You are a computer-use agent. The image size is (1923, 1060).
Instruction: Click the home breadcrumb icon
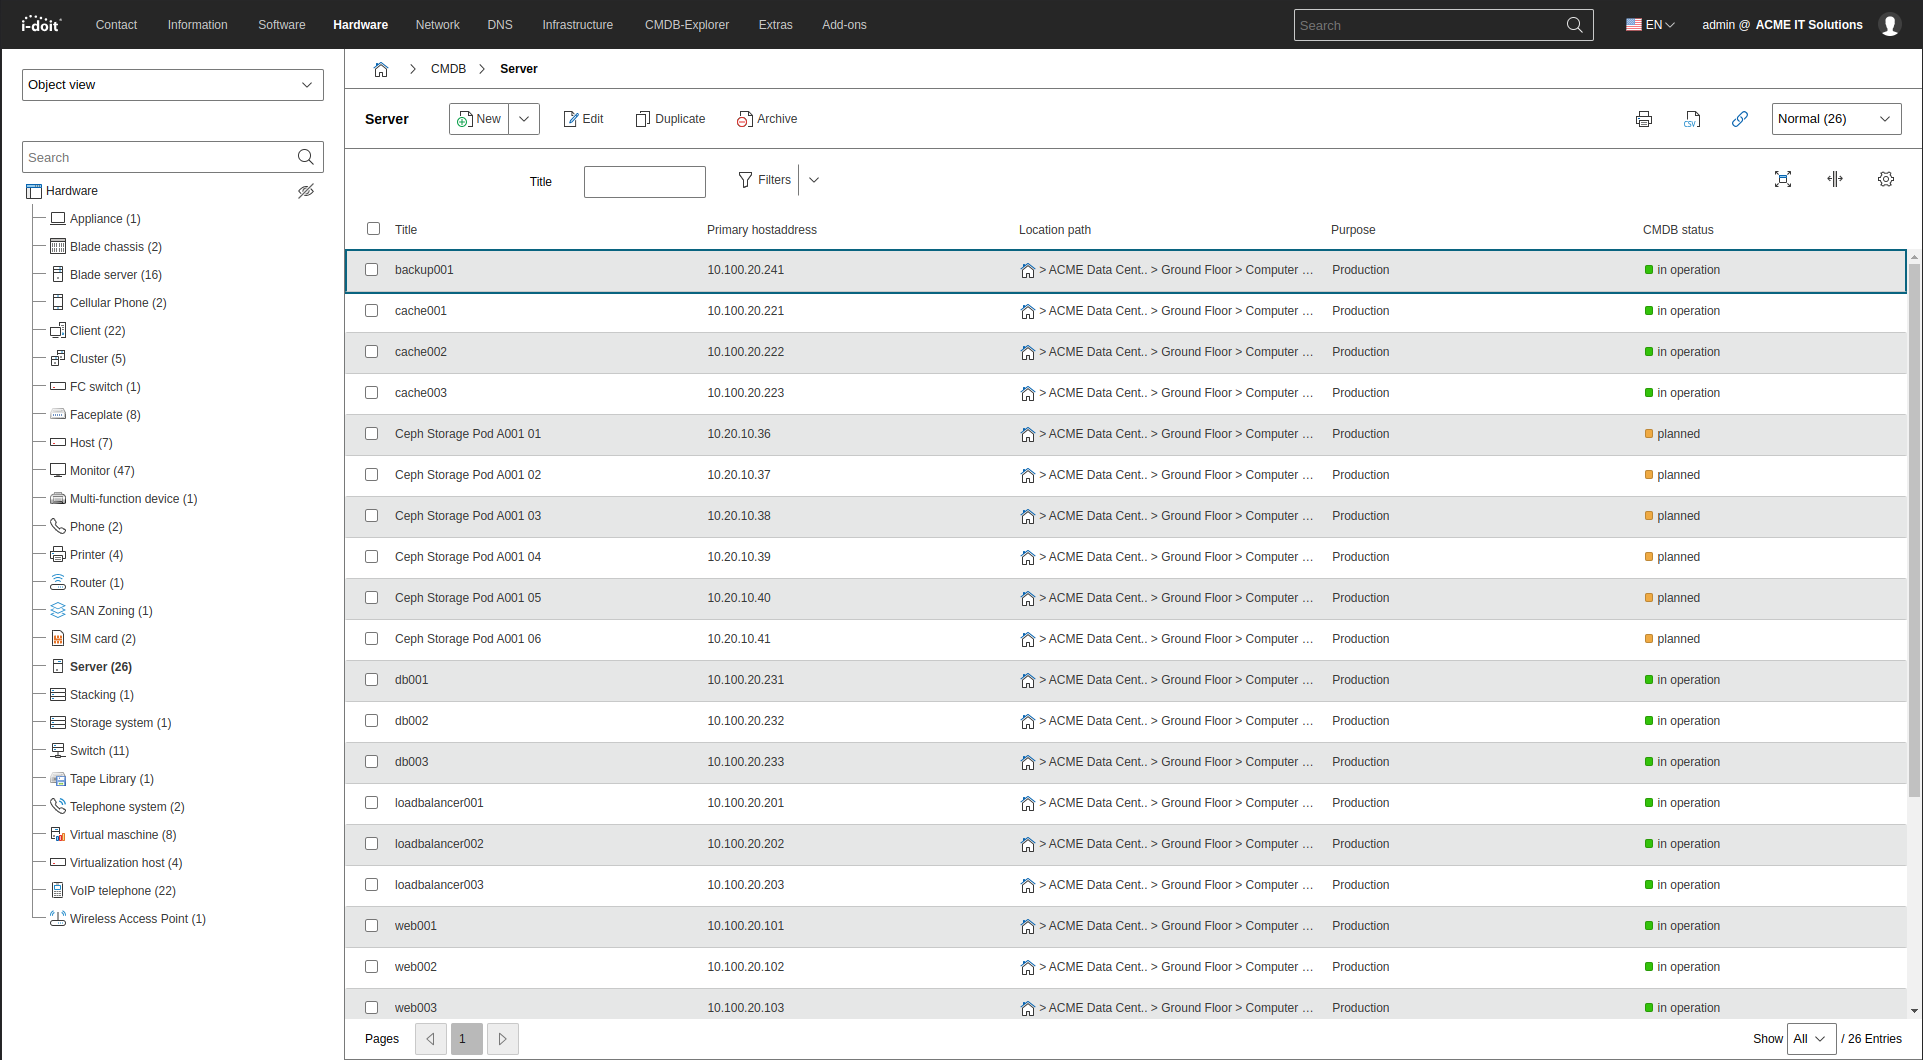[381, 69]
